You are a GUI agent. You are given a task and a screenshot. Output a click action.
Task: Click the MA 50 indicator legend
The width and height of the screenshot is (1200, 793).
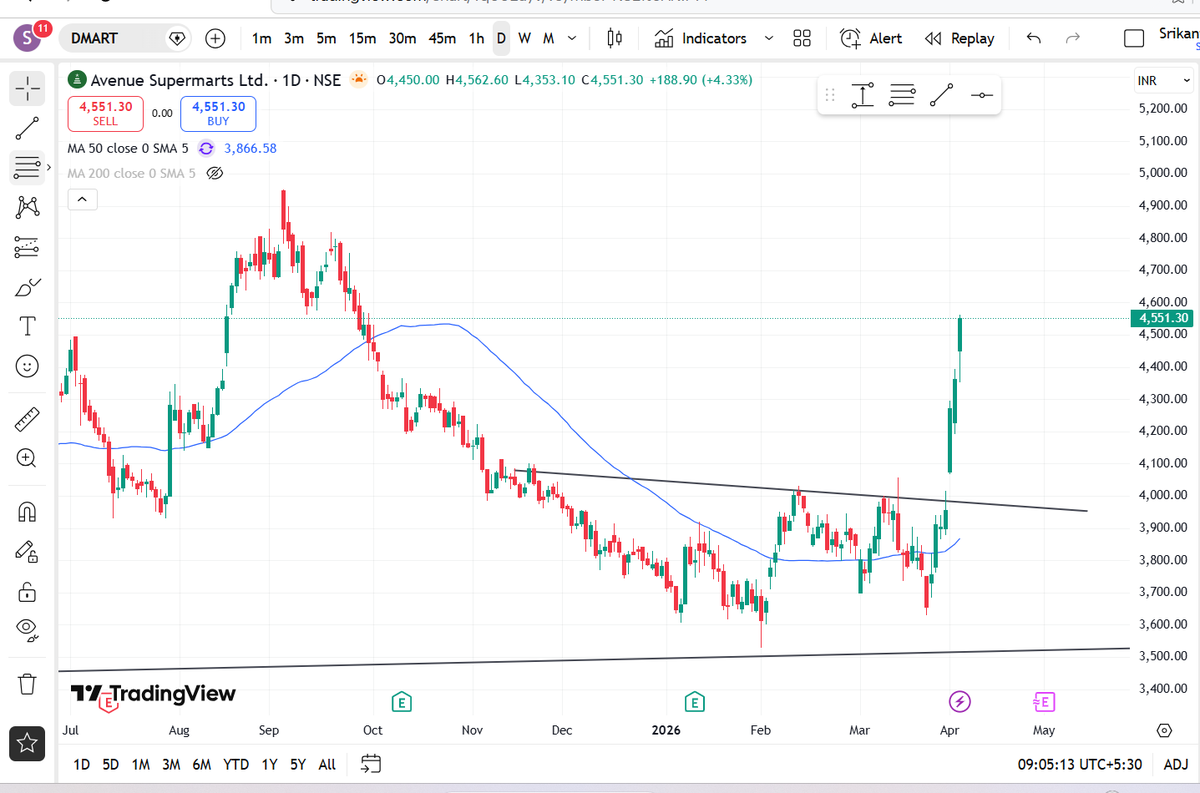click(127, 148)
